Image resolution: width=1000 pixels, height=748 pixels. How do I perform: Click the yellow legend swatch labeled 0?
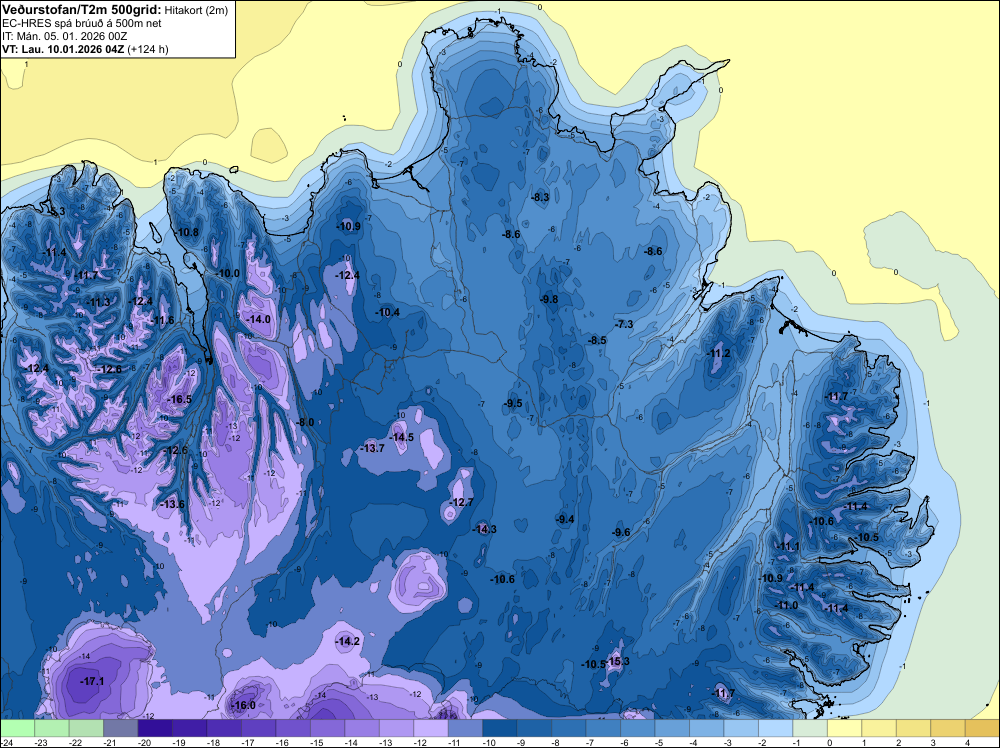point(844,728)
